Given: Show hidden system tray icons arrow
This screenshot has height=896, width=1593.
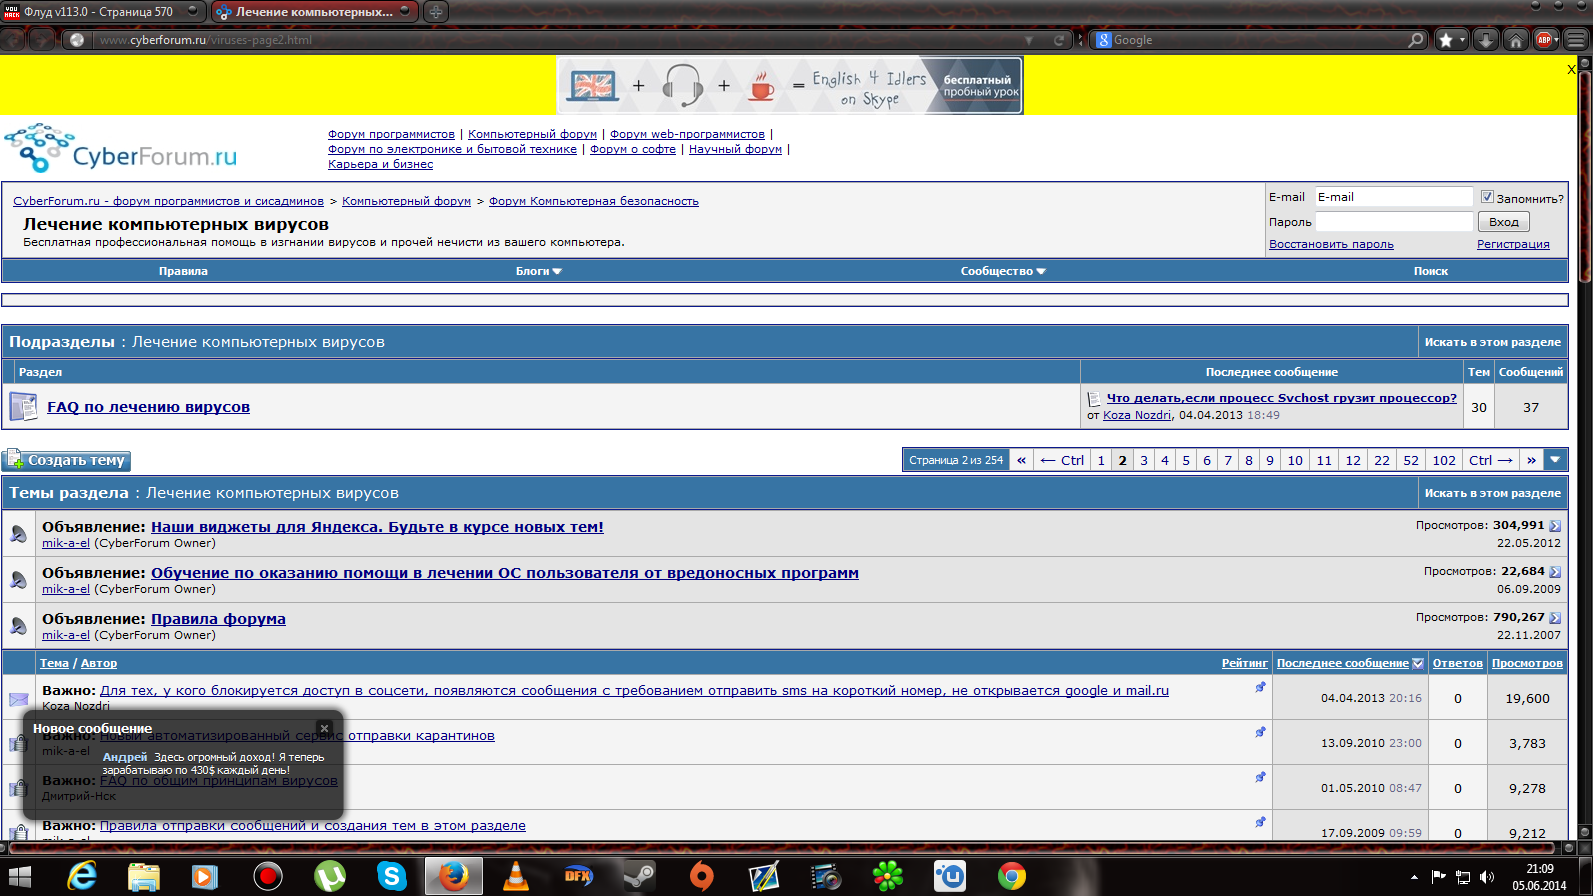Looking at the screenshot, I should [x=1414, y=877].
